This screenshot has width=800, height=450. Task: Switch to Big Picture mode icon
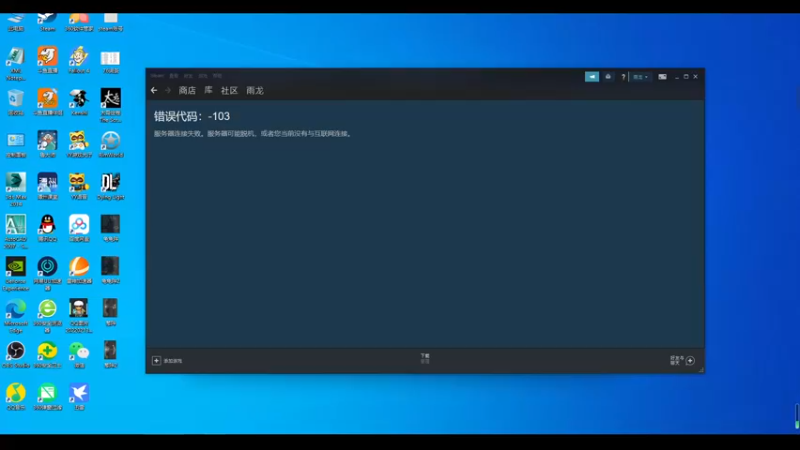(x=662, y=77)
